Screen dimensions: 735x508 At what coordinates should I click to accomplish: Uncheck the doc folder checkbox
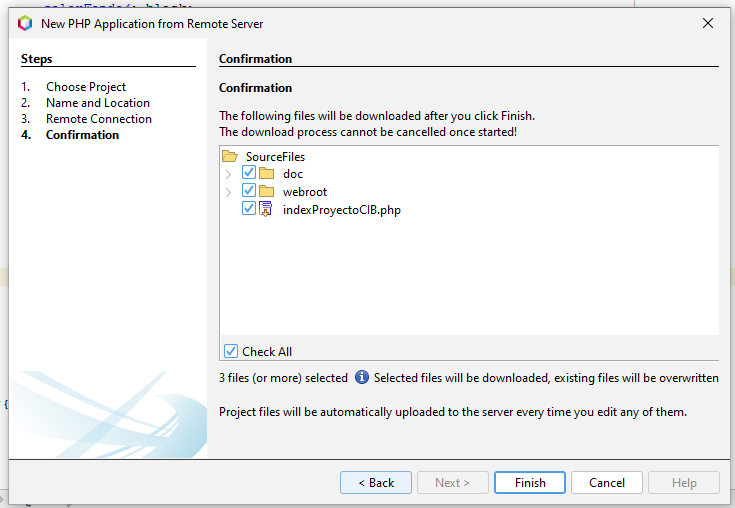pyautogui.click(x=249, y=173)
